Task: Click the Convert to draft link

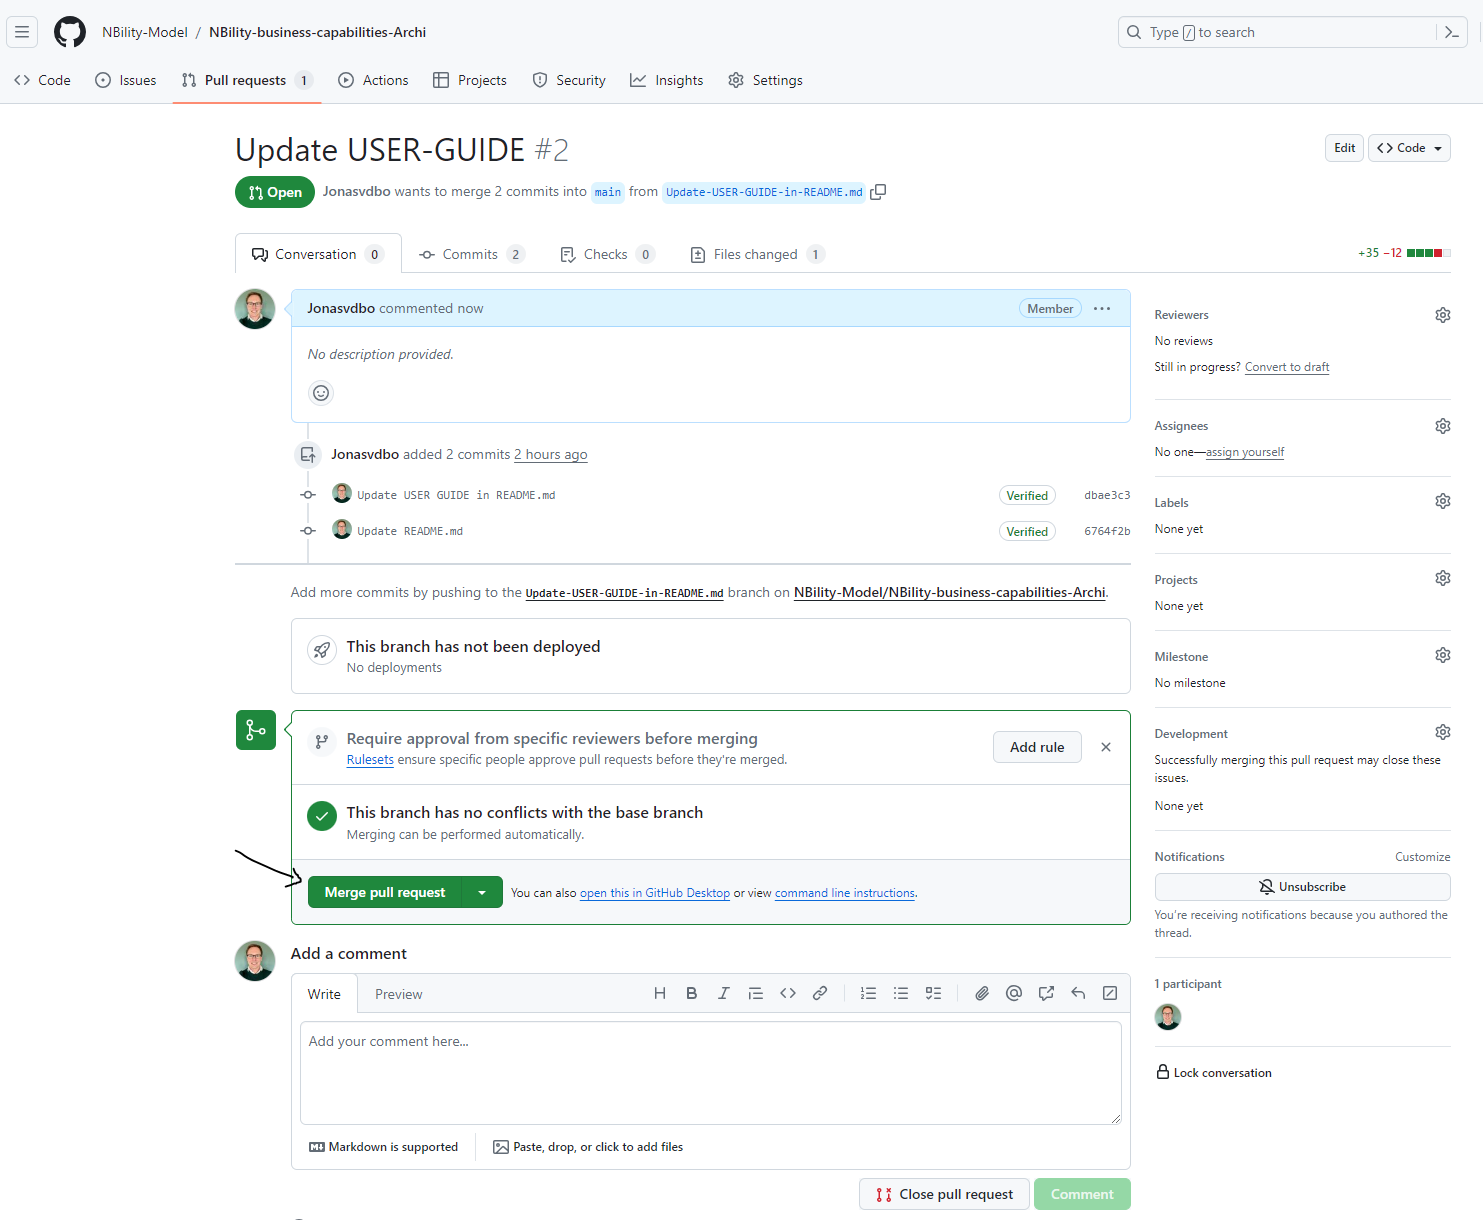Action: coord(1286,367)
